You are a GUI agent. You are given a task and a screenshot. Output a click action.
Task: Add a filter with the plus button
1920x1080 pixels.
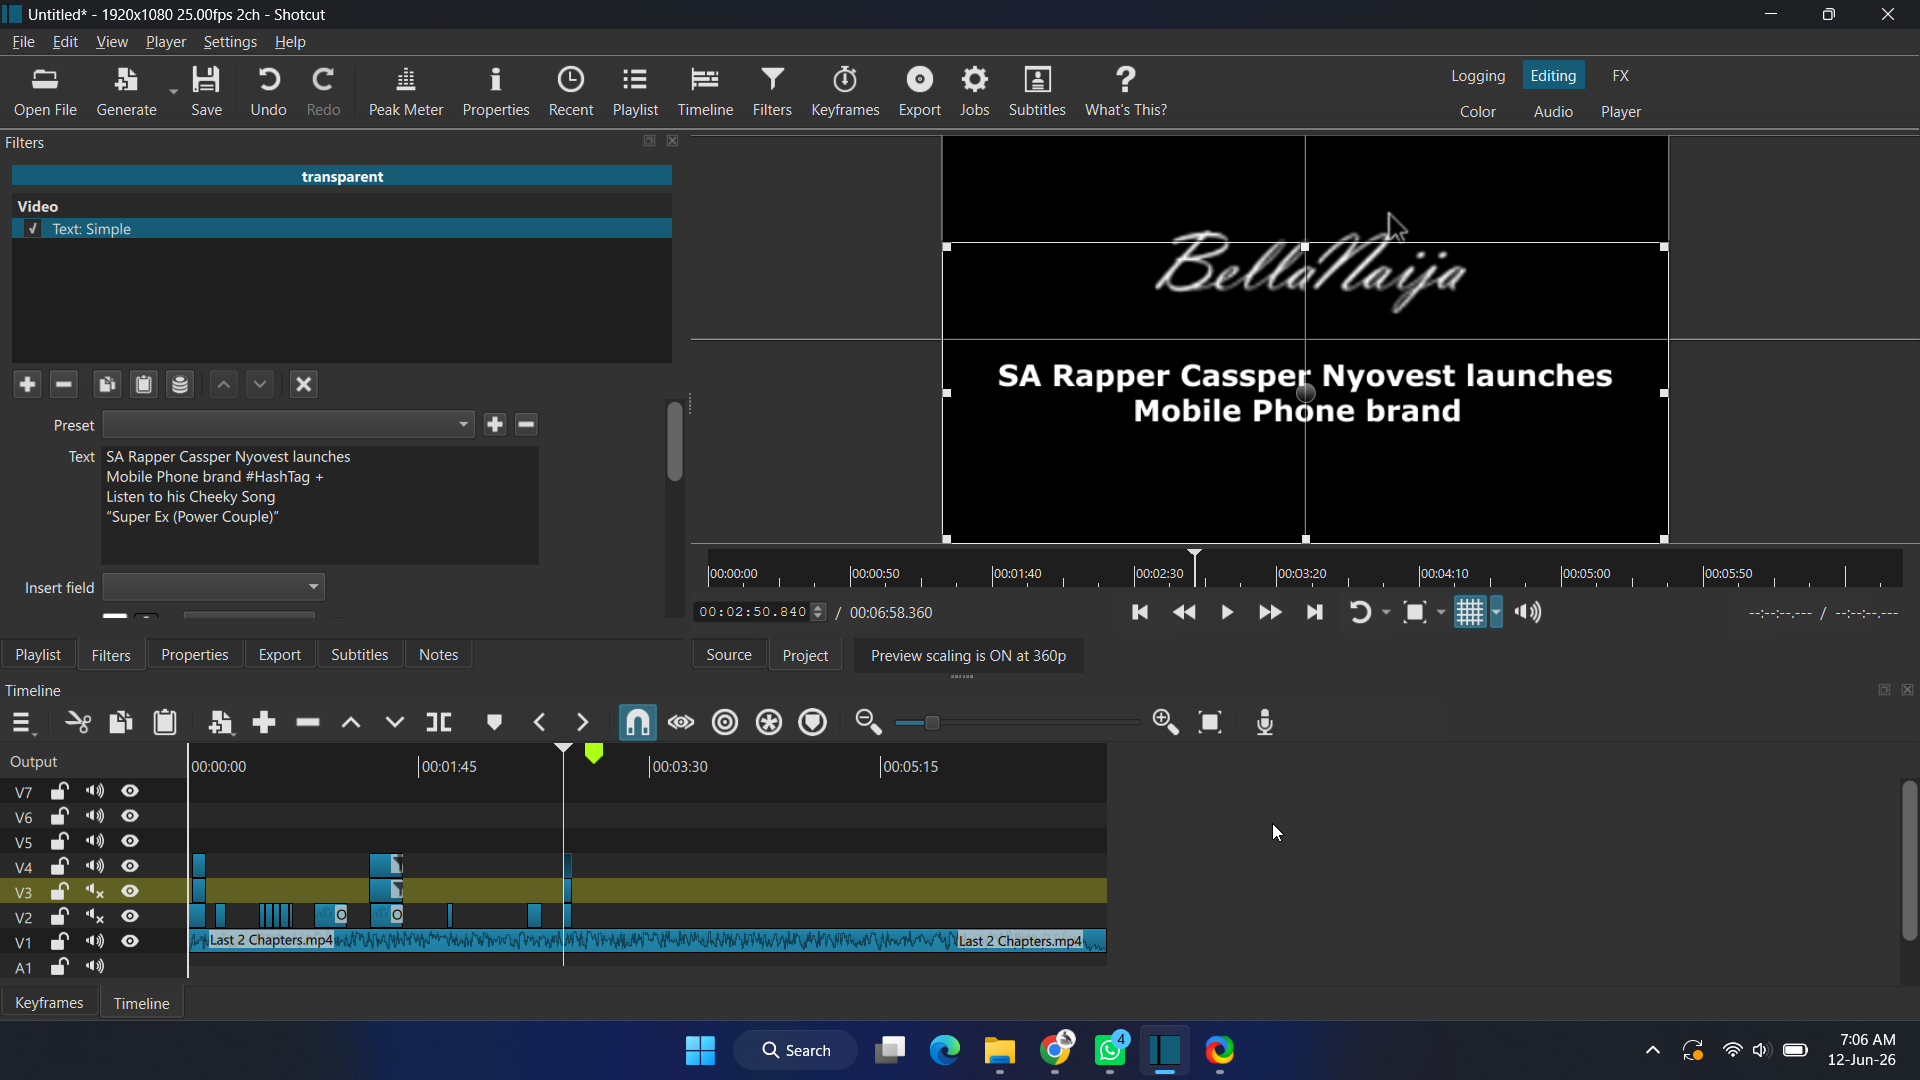27,384
